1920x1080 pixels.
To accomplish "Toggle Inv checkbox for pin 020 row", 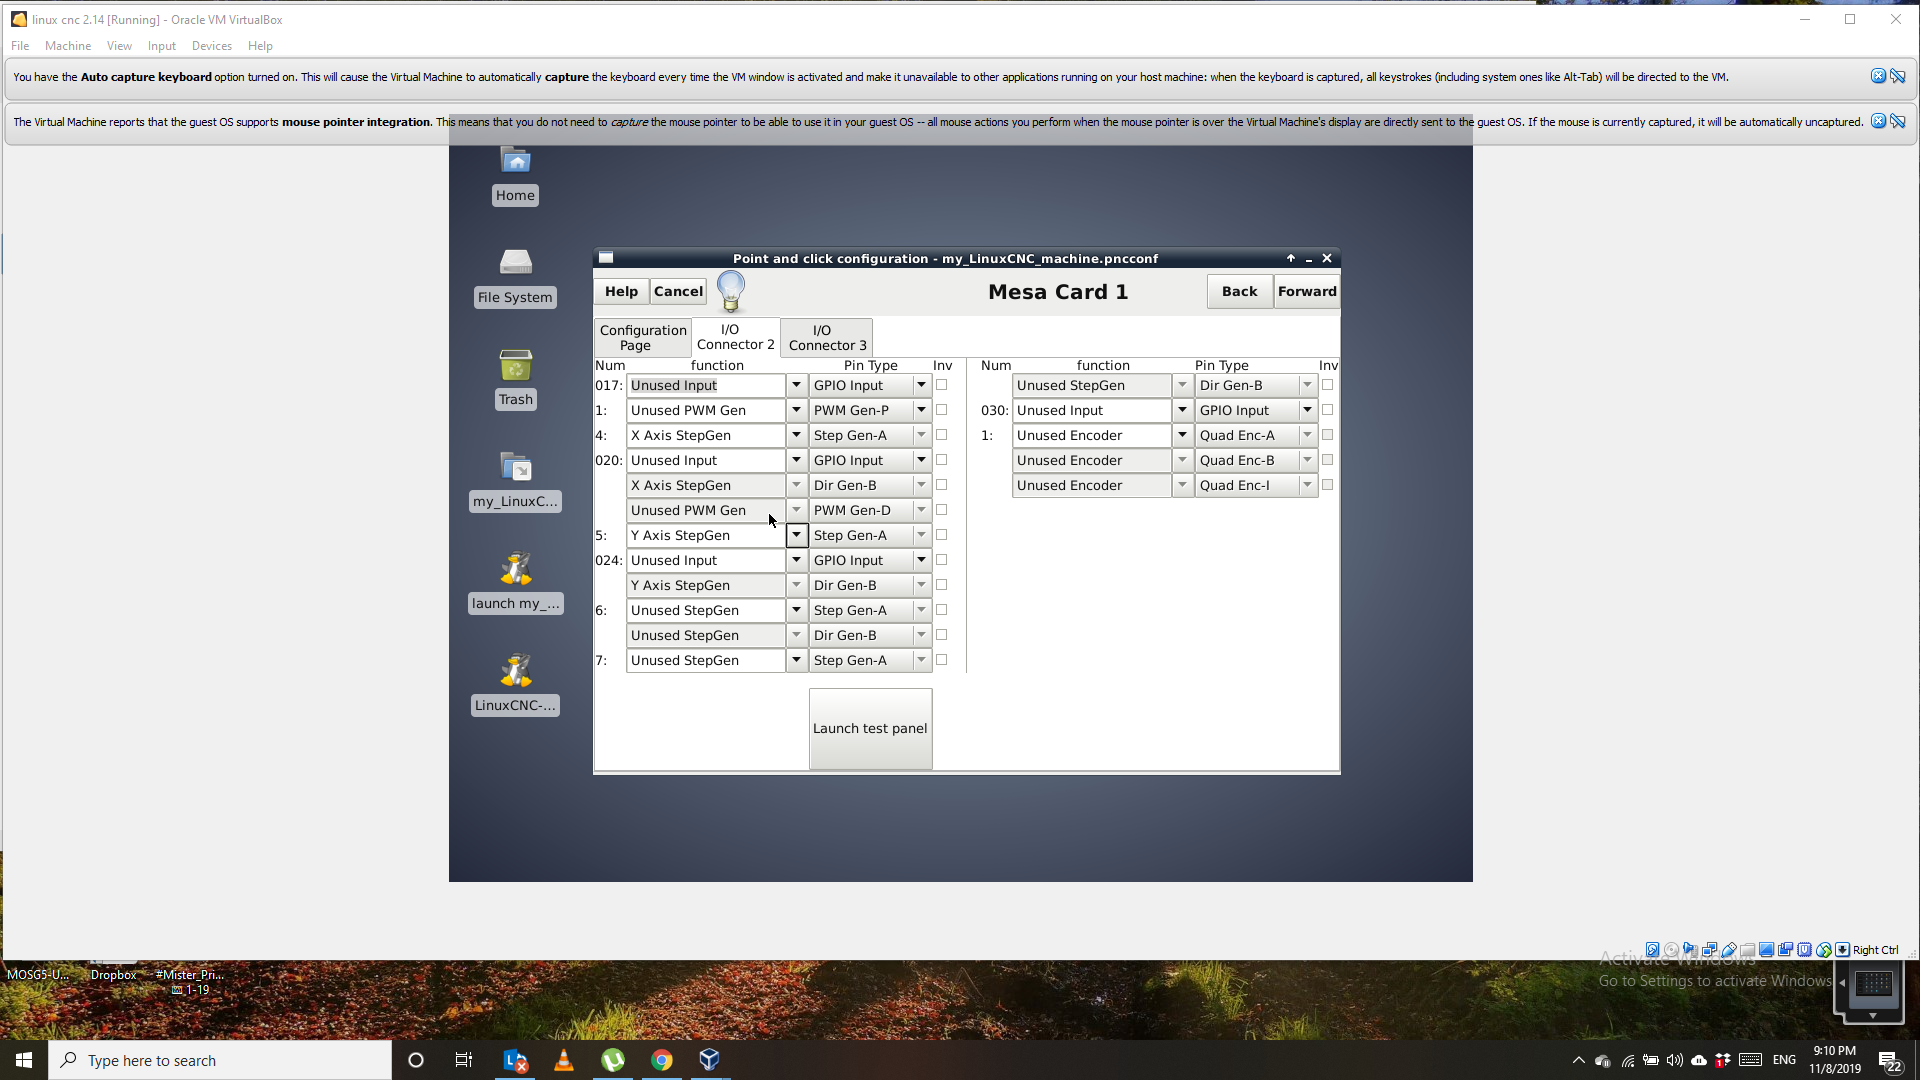I will pos(941,460).
